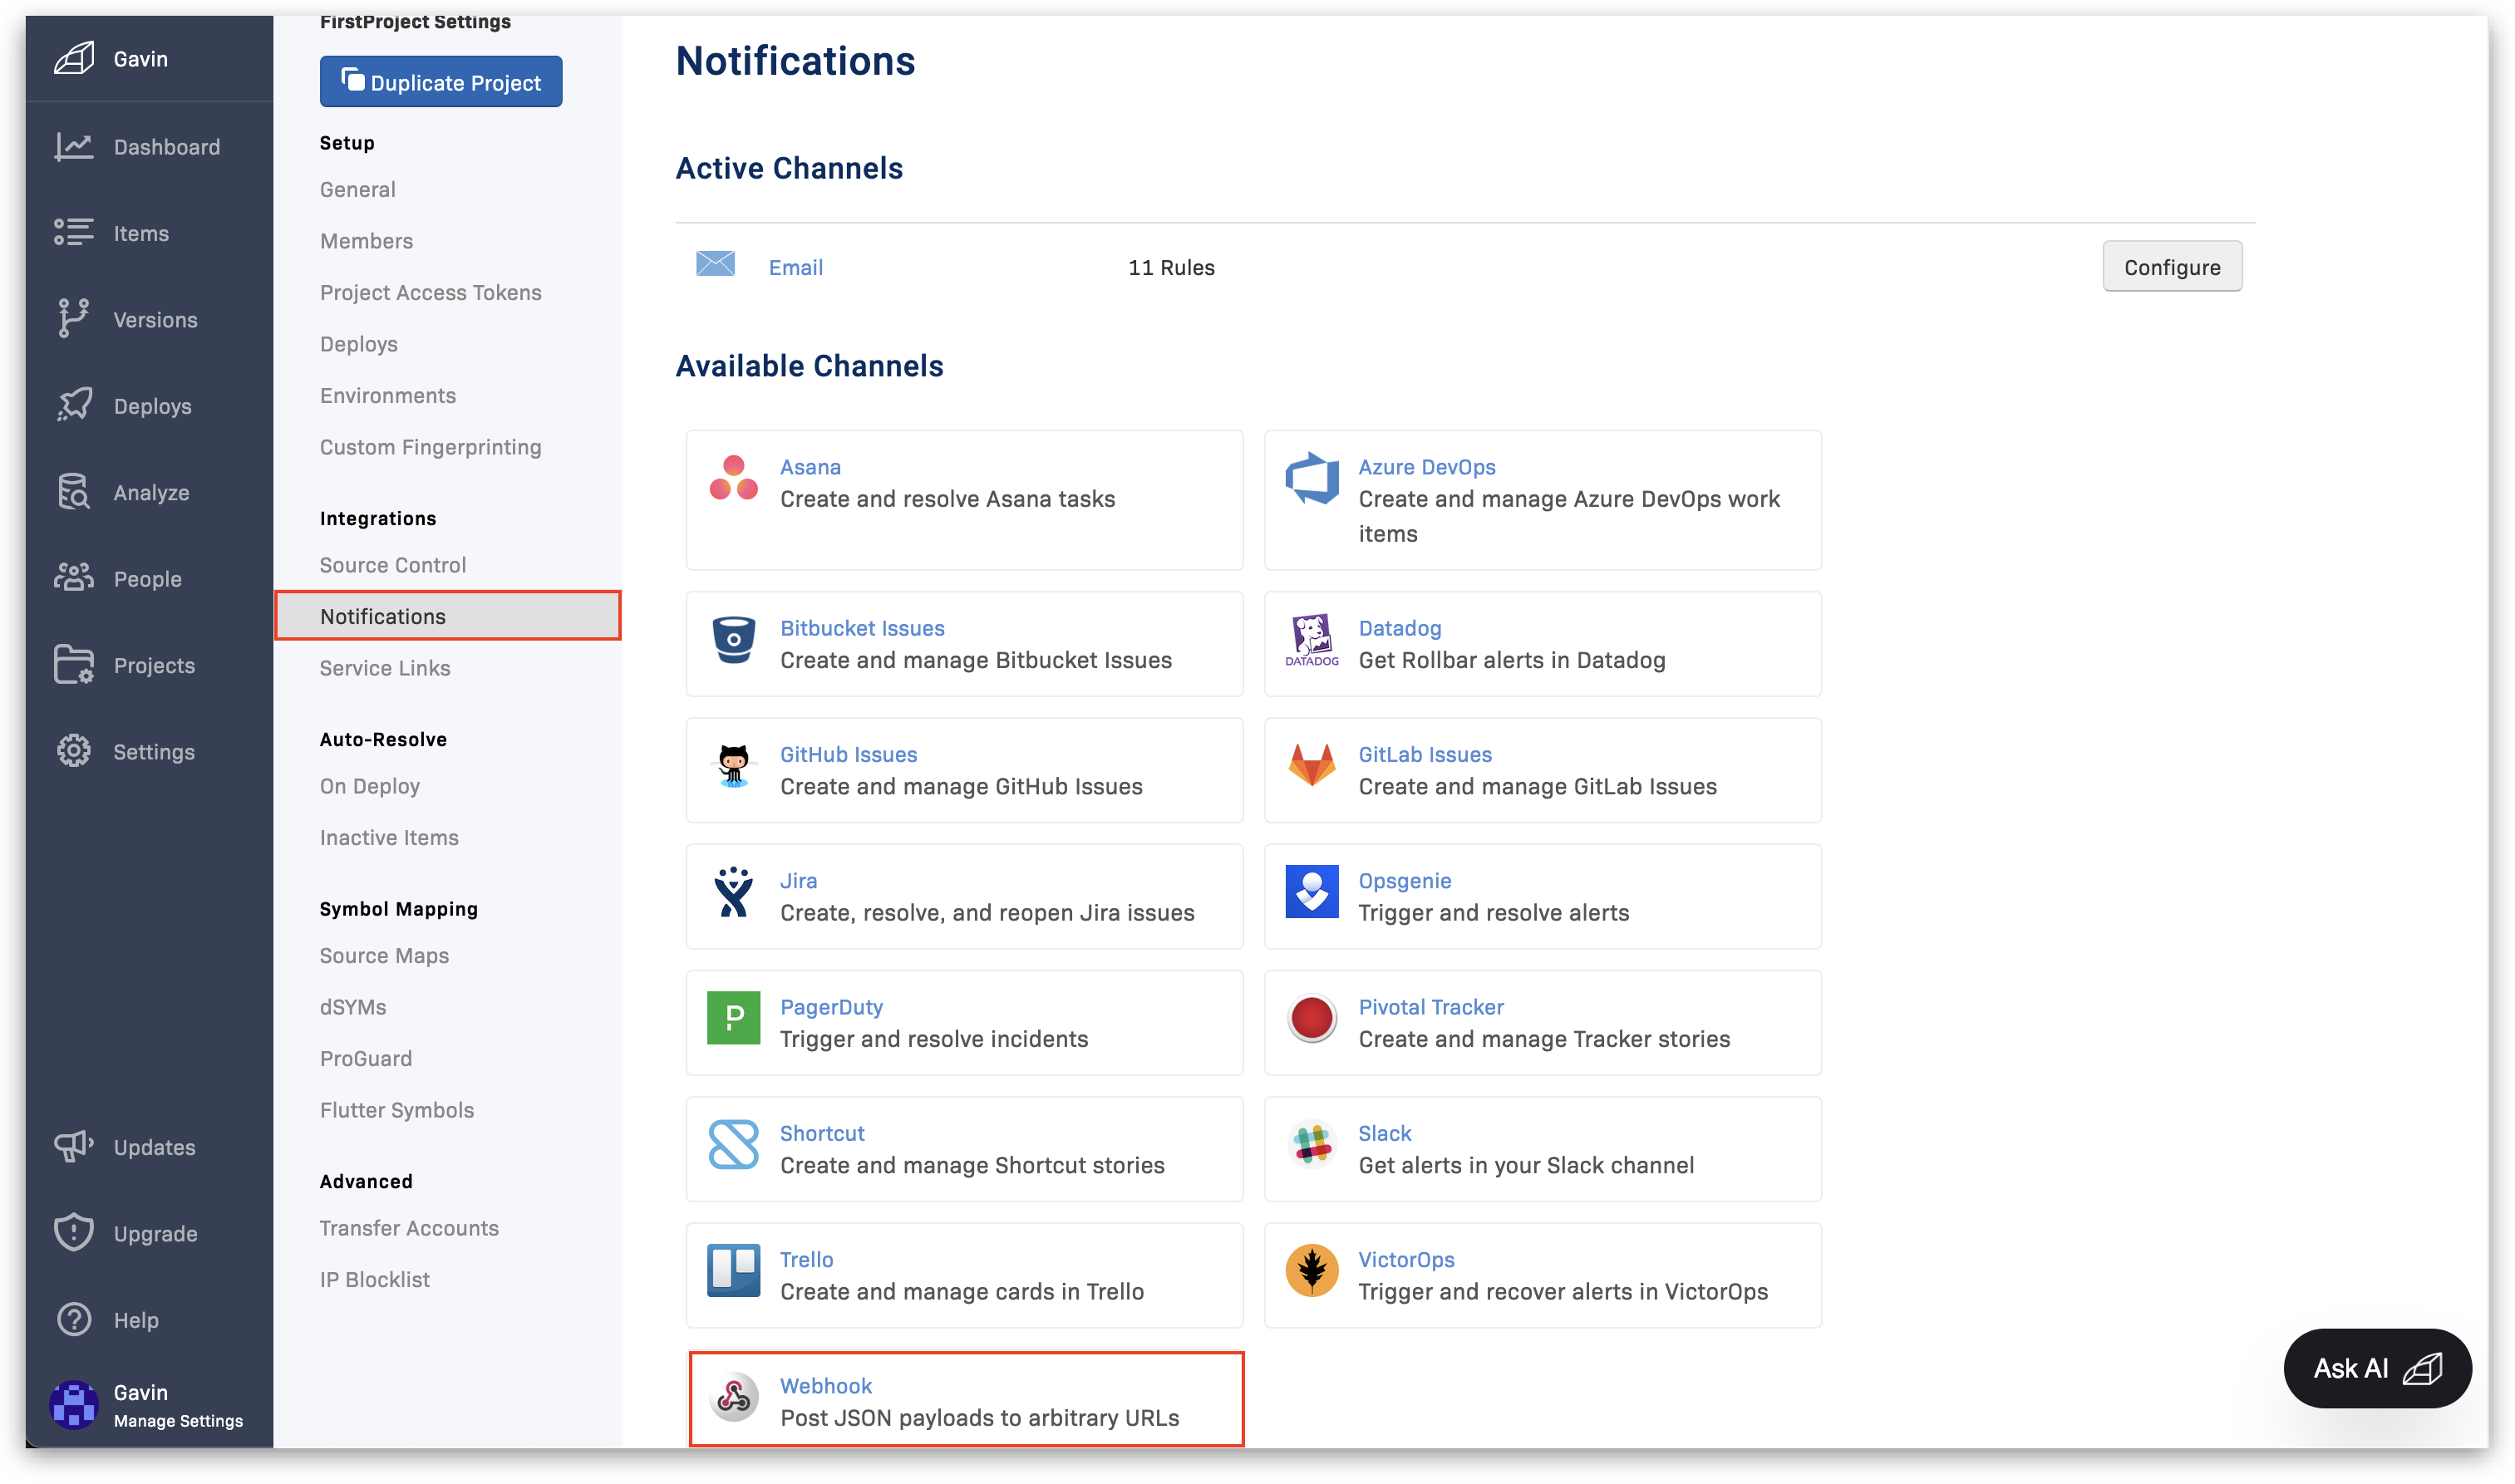This screenshot has width=2515, height=1484.
Task: Click the PagerDuty green P icon
Action: click(x=733, y=1019)
